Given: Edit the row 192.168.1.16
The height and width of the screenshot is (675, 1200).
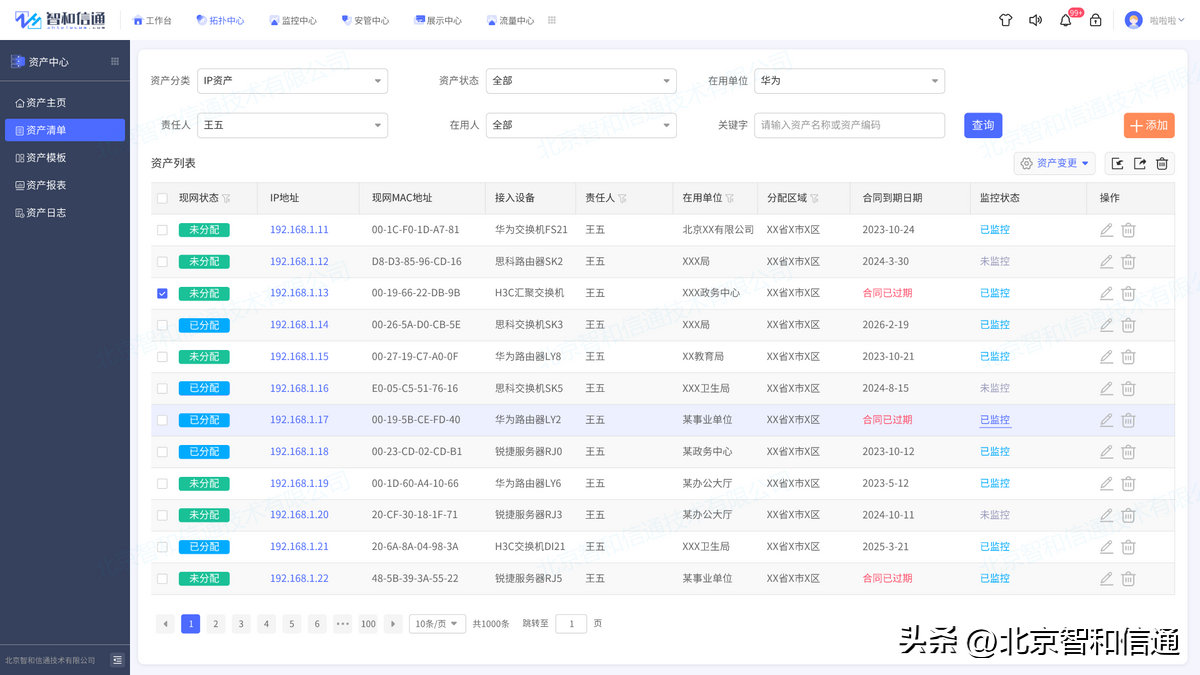Looking at the screenshot, I should [x=1106, y=388].
